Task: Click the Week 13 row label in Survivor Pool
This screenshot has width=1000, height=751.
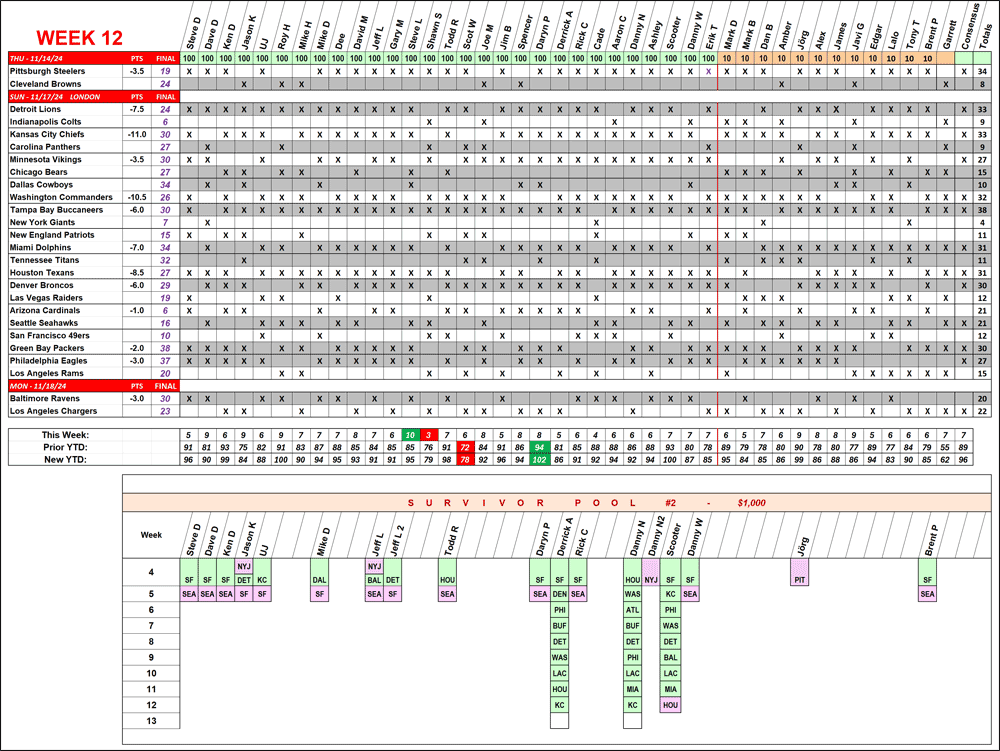Action: click(151, 721)
